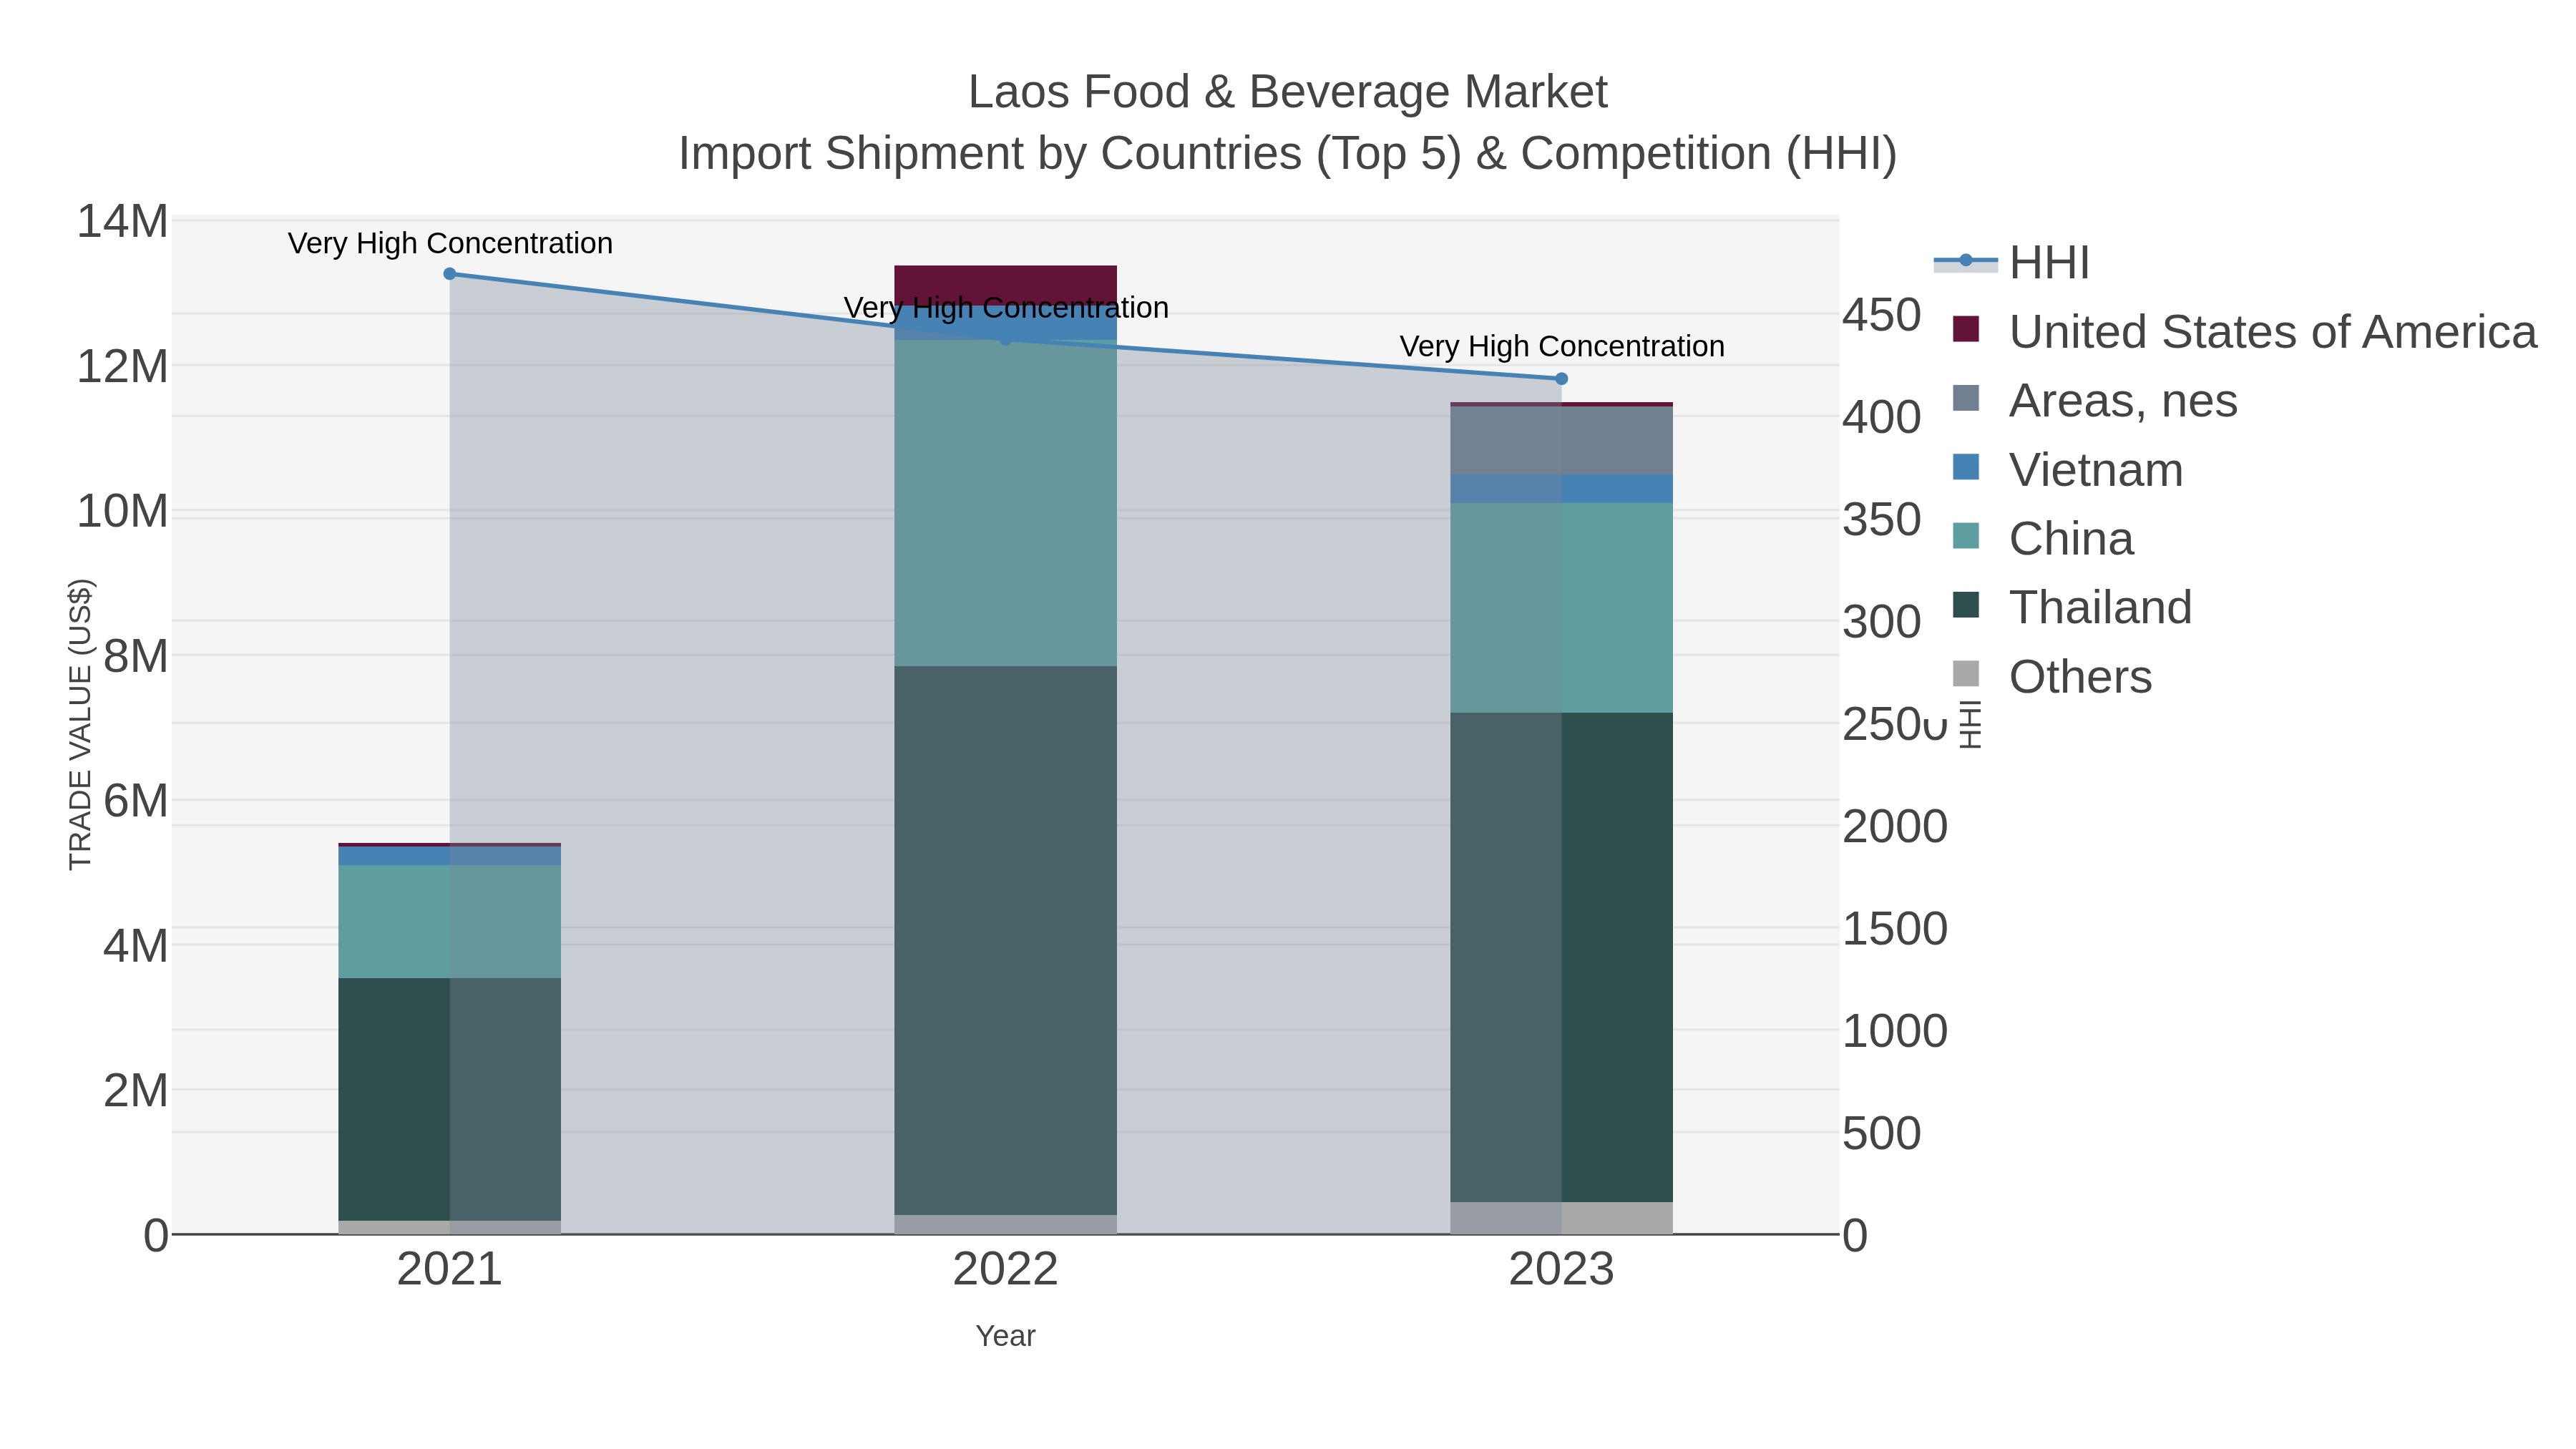The image size is (2576, 1449).
Task: Click the Year axis title
Action: [x=1006, y=1336]
